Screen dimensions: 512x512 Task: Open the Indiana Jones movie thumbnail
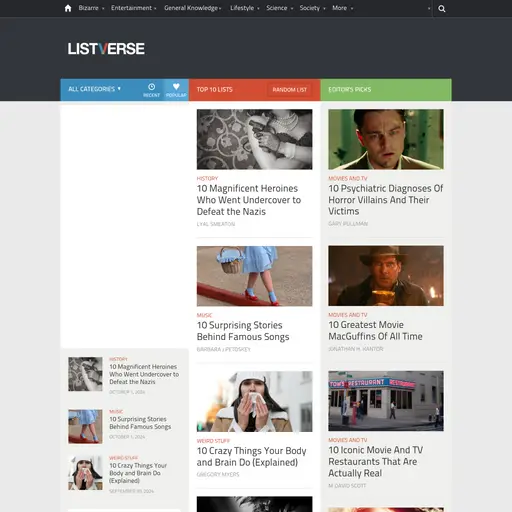(x=386, y=276)
